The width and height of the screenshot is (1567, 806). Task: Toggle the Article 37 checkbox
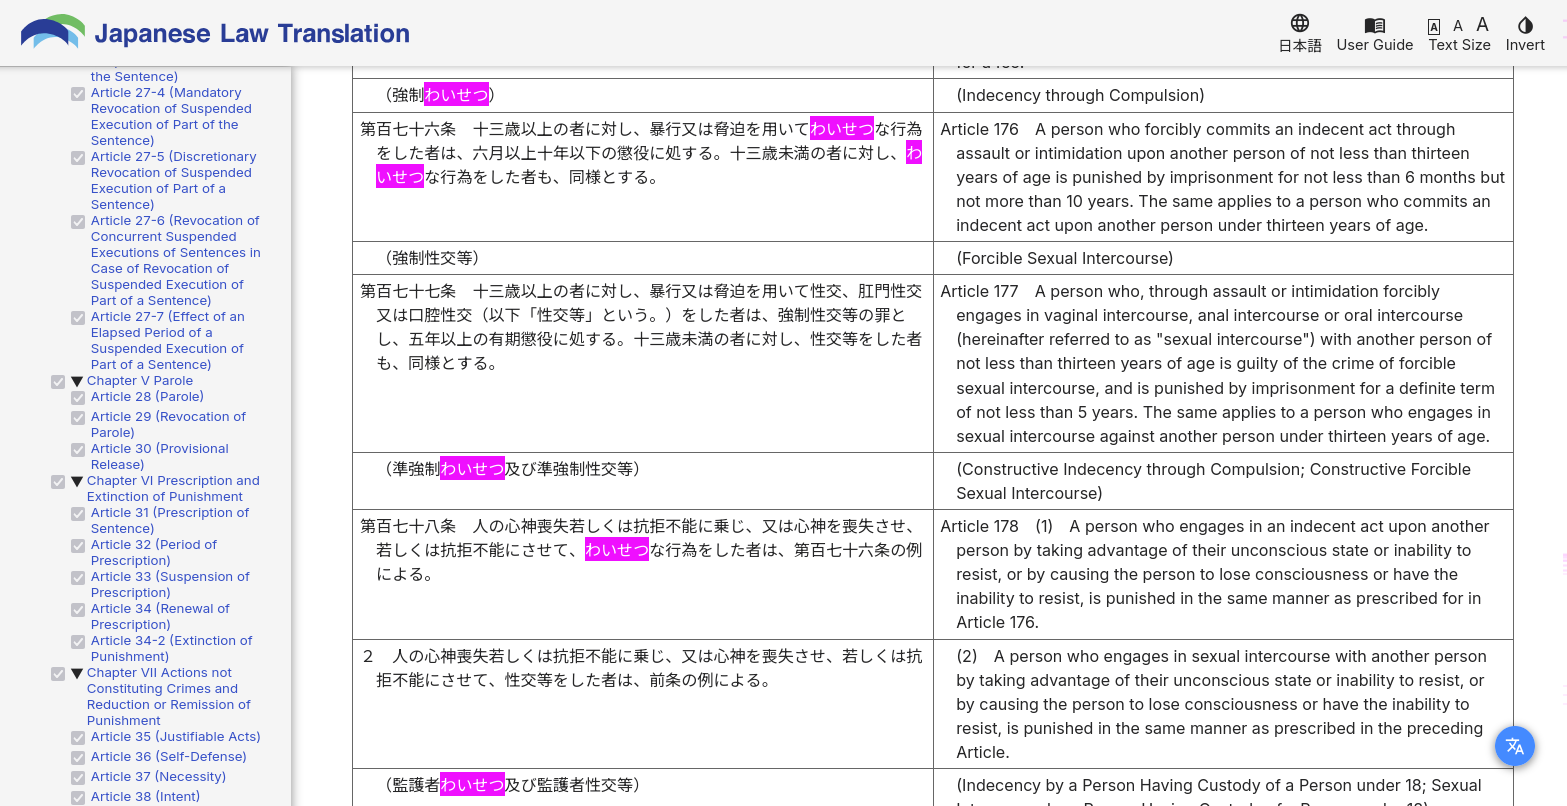78,778
